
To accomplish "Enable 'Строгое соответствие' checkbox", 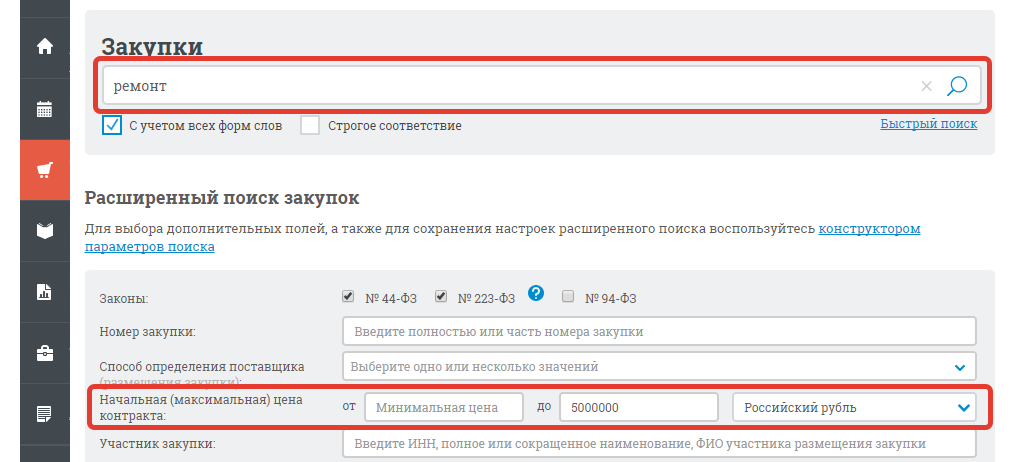I will click(310, 125).
